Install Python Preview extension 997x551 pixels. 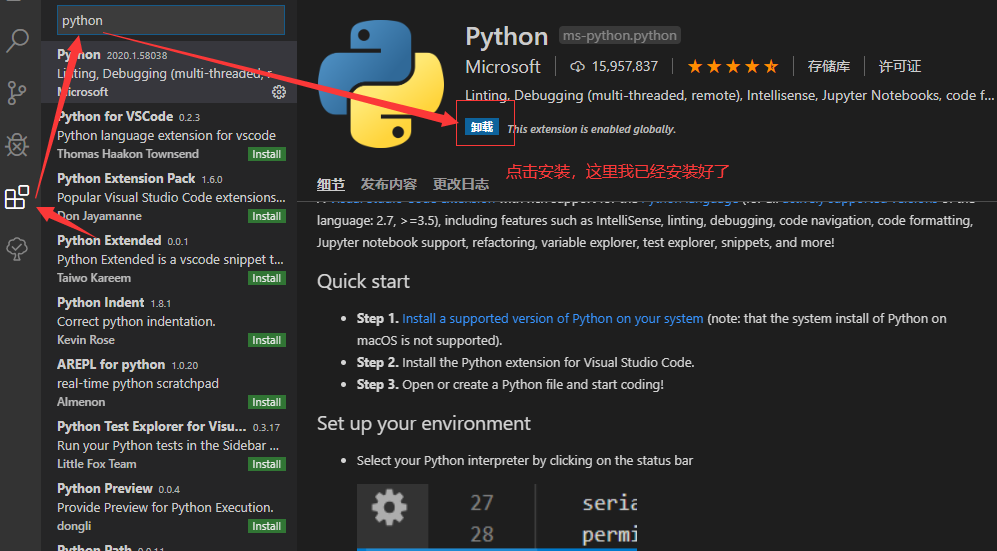(266, 526)
